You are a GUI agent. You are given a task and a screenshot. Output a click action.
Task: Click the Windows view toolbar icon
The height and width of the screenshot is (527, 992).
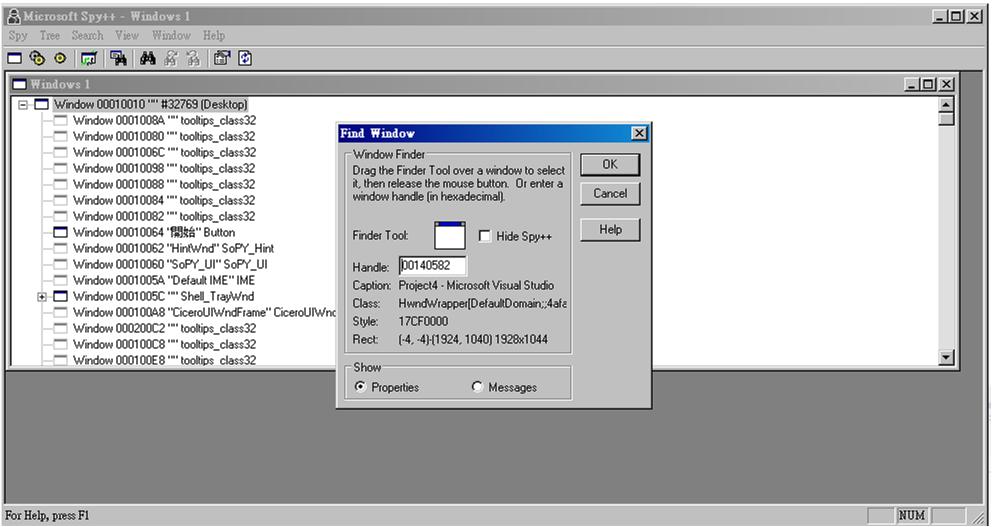pyautogui.click(x=17, y=59)
